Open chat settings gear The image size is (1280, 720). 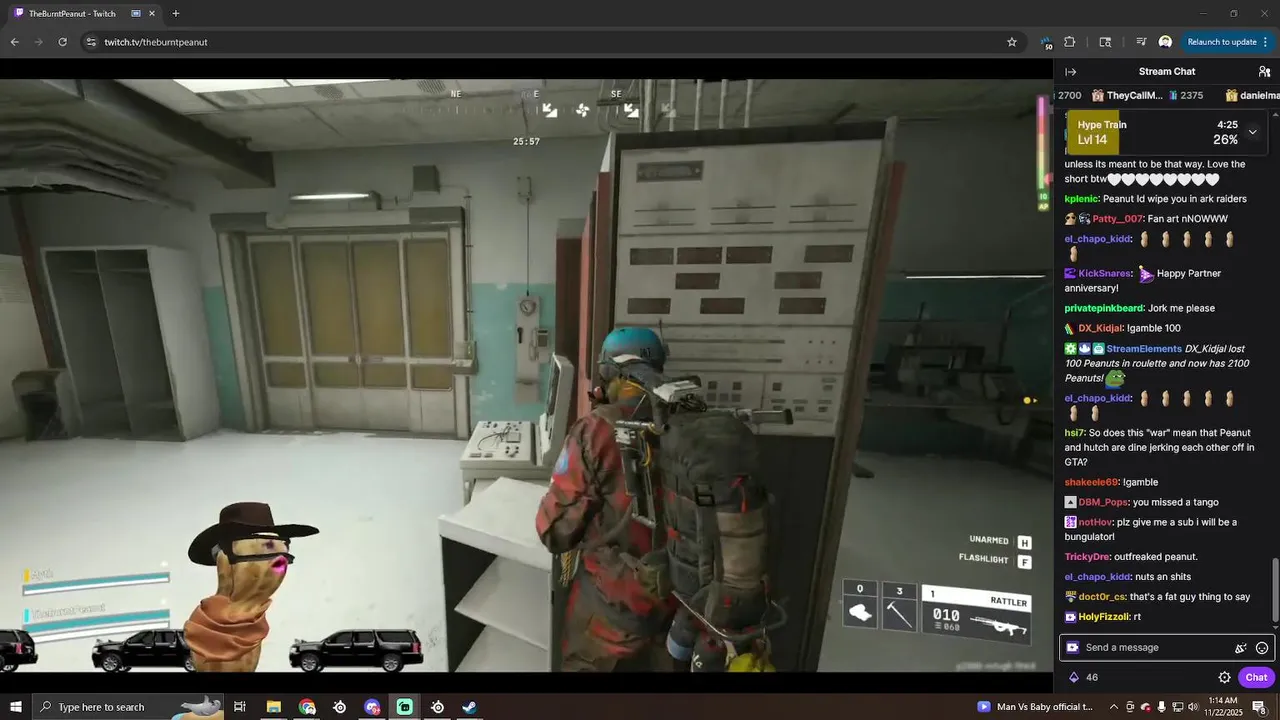click(x=1224, y=677)
